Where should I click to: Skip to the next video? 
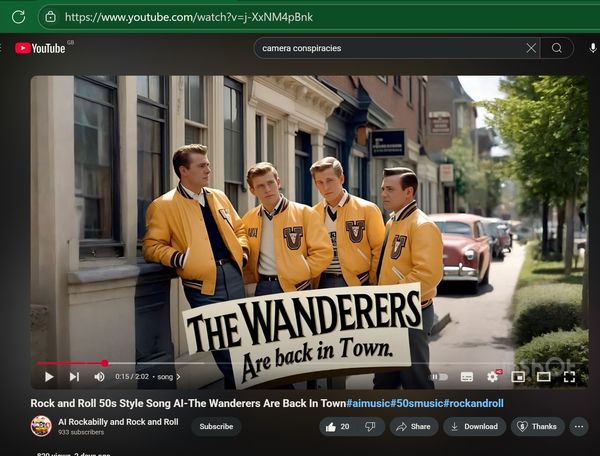pos(74,377)
